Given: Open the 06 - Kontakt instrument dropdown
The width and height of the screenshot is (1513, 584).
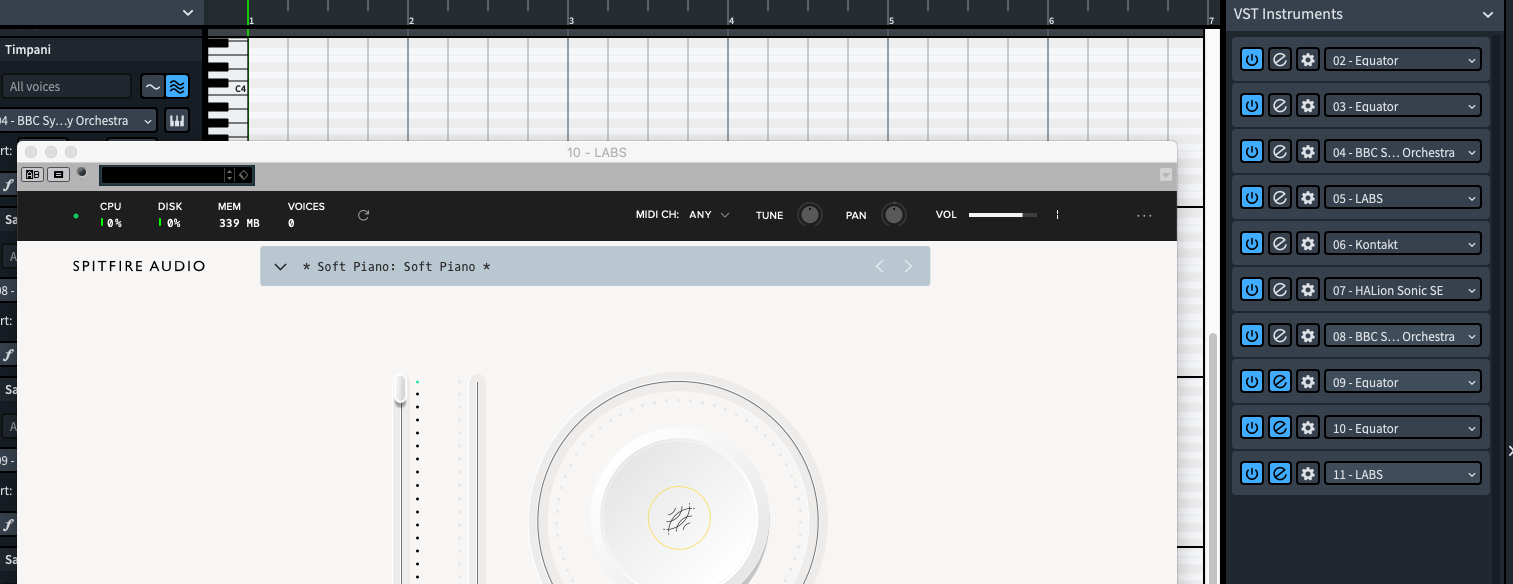Looking at the screenshot, I should tap(1402, 244).
